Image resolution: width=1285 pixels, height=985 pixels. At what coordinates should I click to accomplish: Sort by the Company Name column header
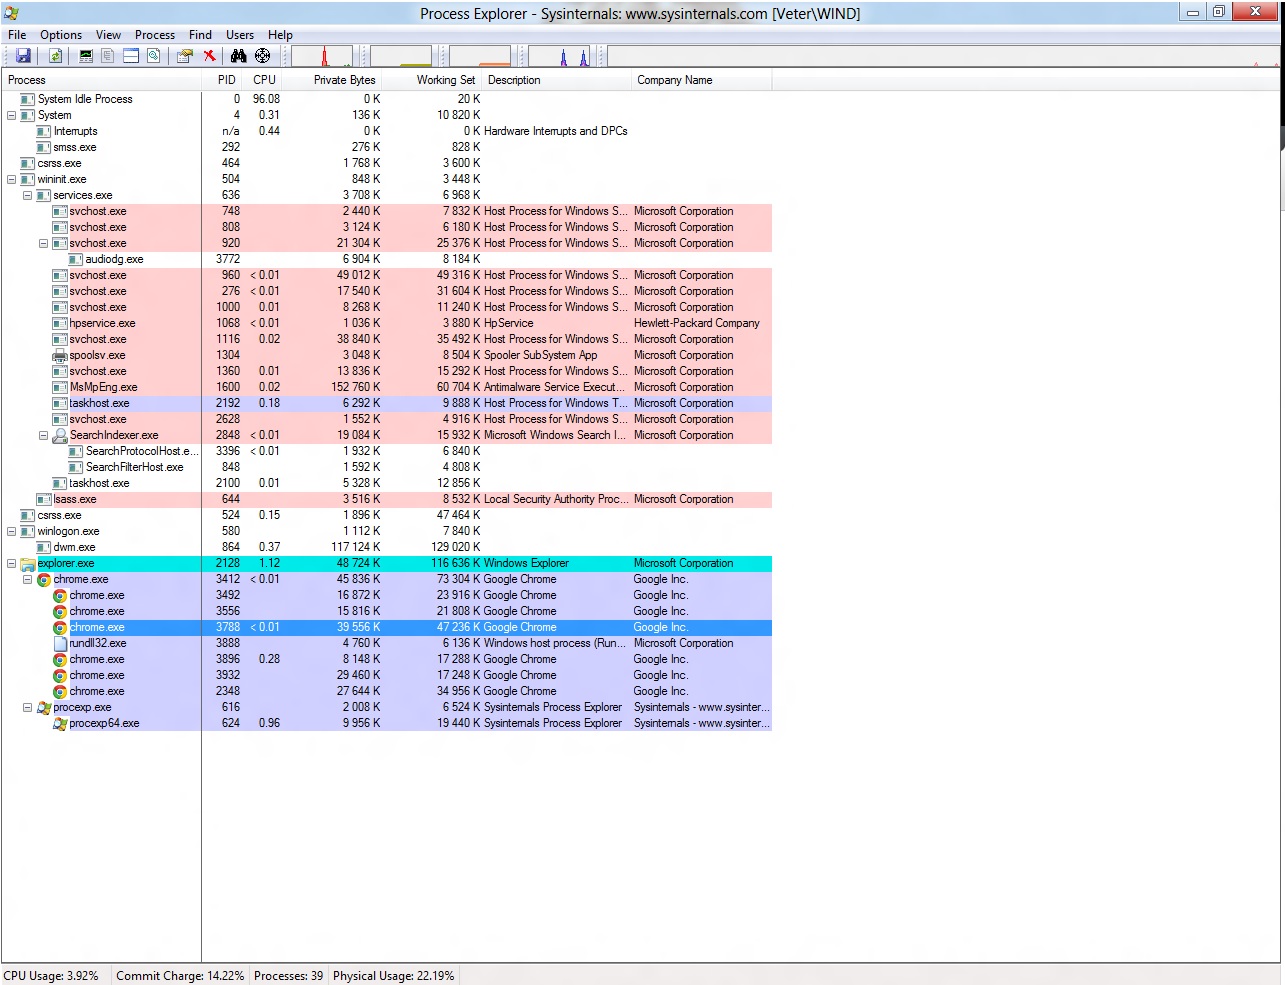[x=702, y=80]
